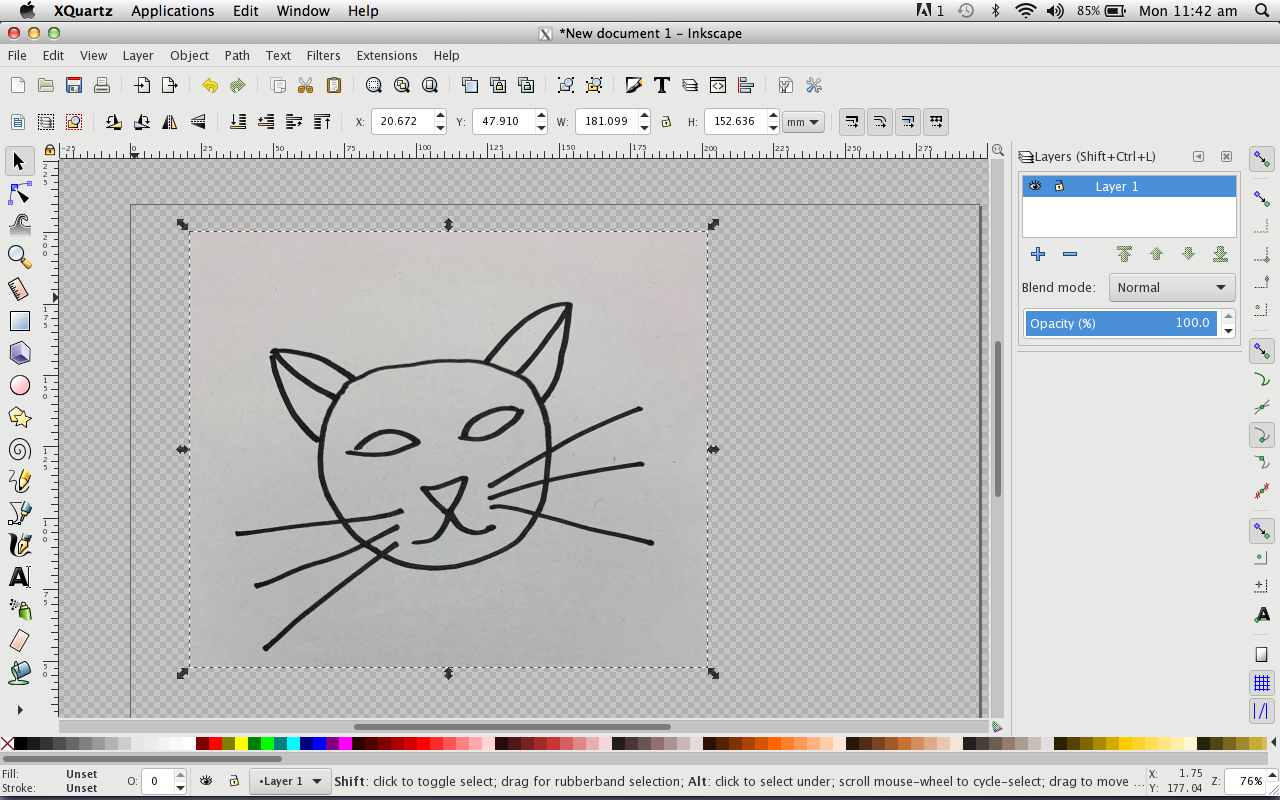The height and width of the screenshot is (800, 1280).
Task: Toggle width and height ratio lock
Action: tap(666, 122)
